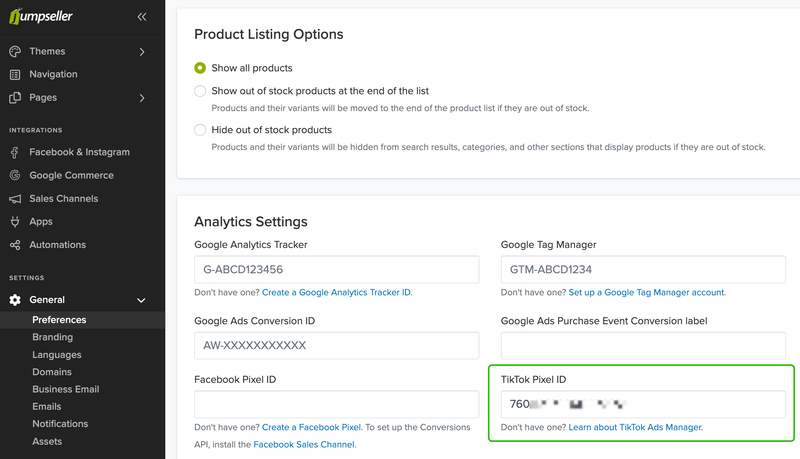Image resolution: width=800 pixels, height=459 pixels.
Task: Click the Google Commerce icon
Action: pos(15,175)
